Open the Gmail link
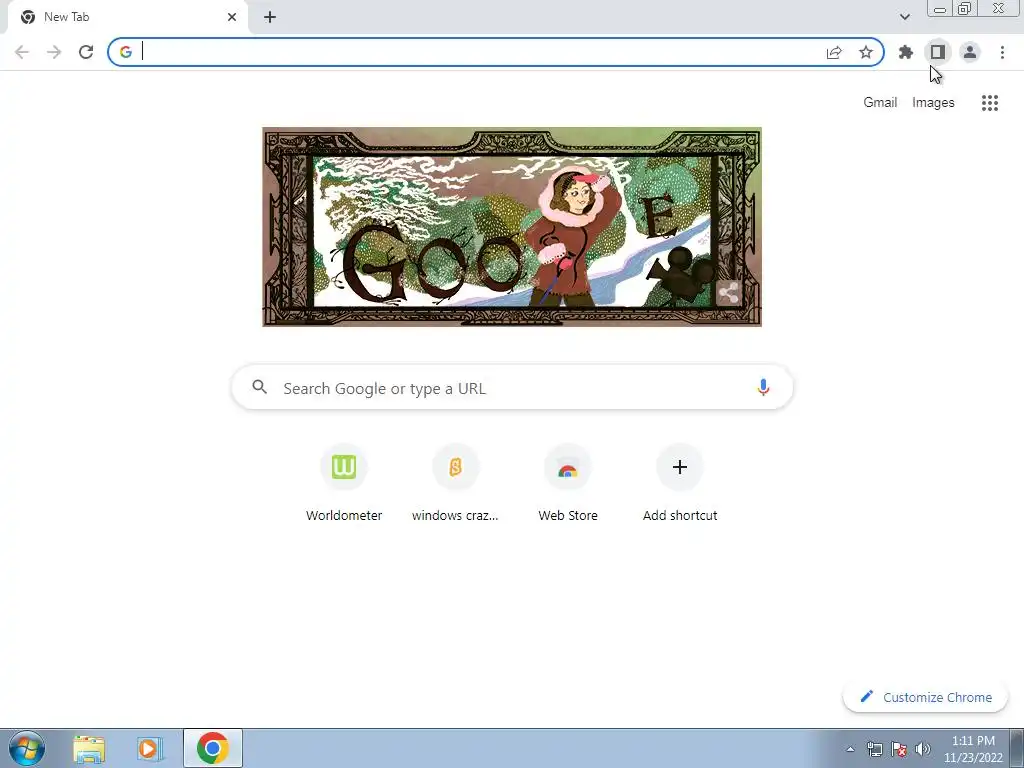1024x768 pixels. coord(880,103)
